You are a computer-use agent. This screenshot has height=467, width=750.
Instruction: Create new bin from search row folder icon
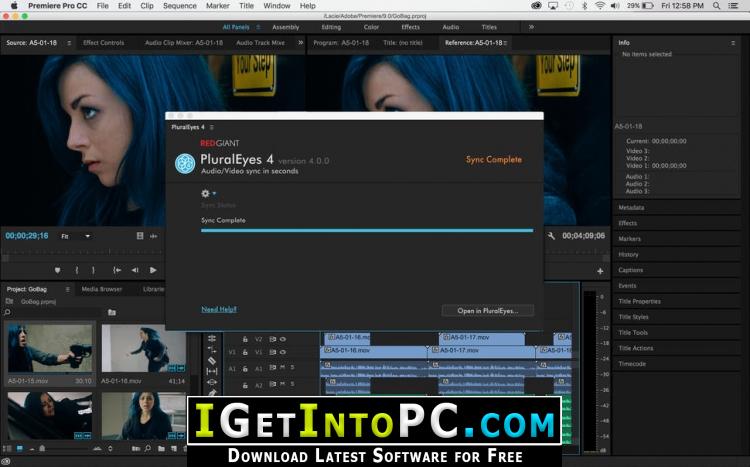(x=112, y=312)
